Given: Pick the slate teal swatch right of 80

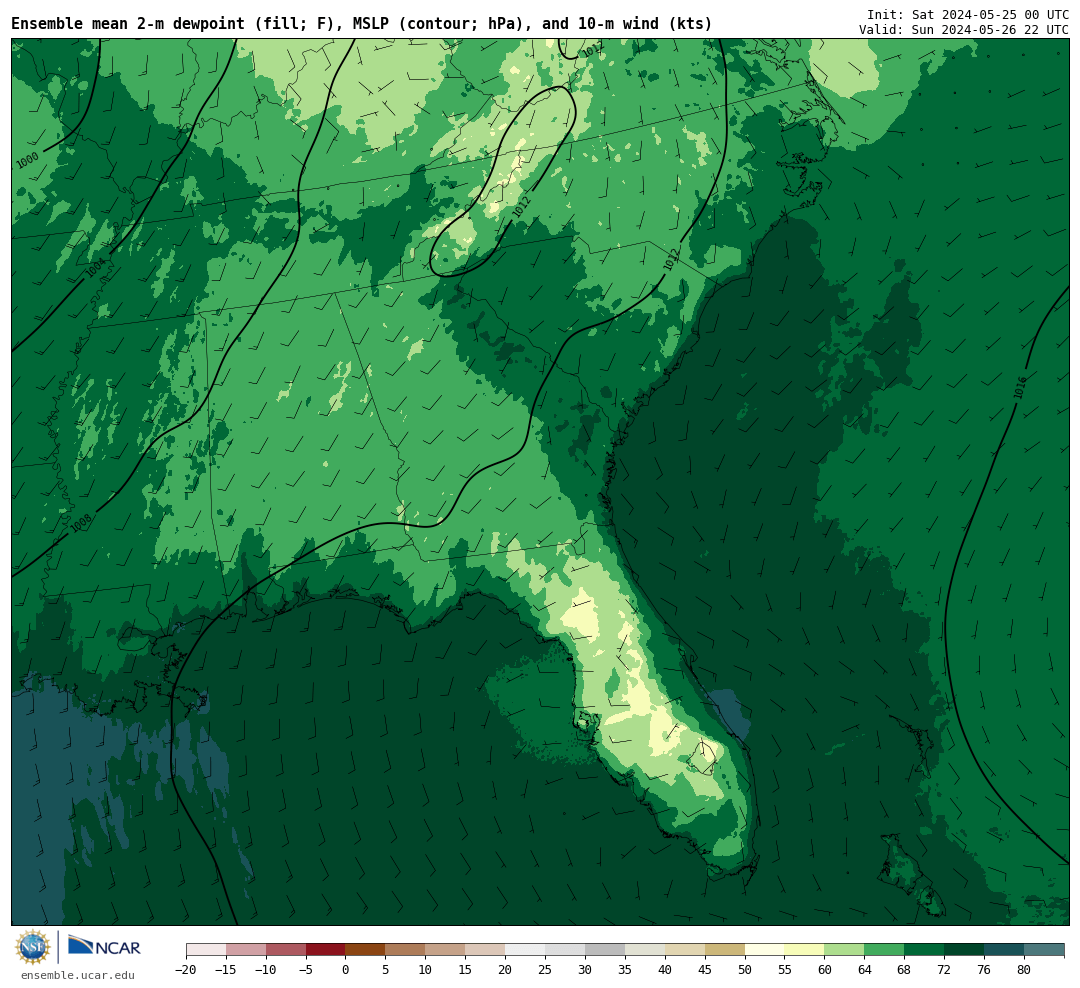Looking at the screenshot, I should 1045,950.
